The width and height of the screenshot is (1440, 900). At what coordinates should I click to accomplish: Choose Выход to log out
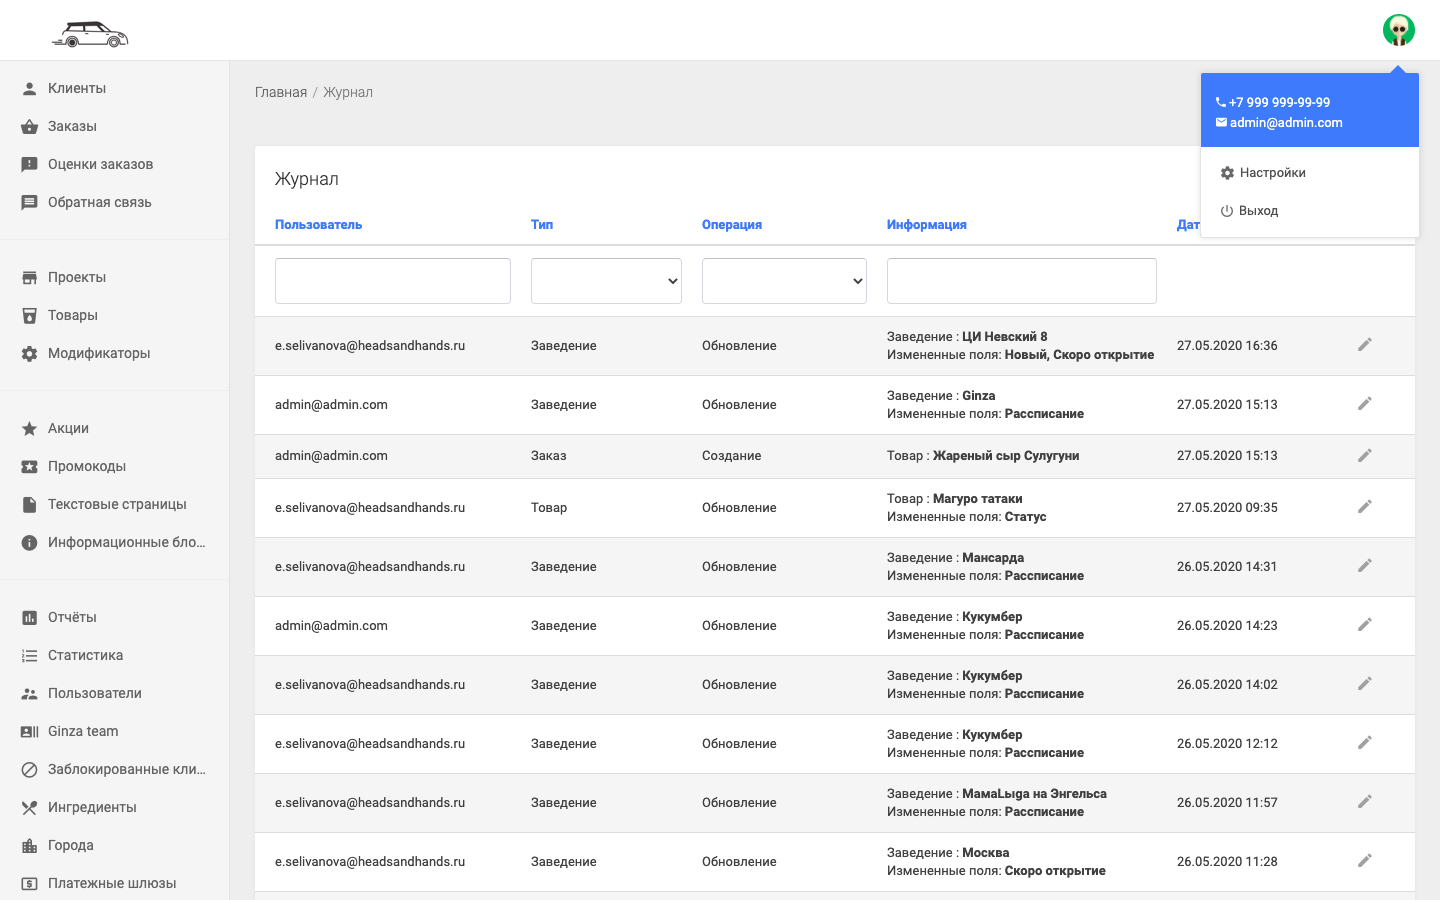(x=1258, y=211)
